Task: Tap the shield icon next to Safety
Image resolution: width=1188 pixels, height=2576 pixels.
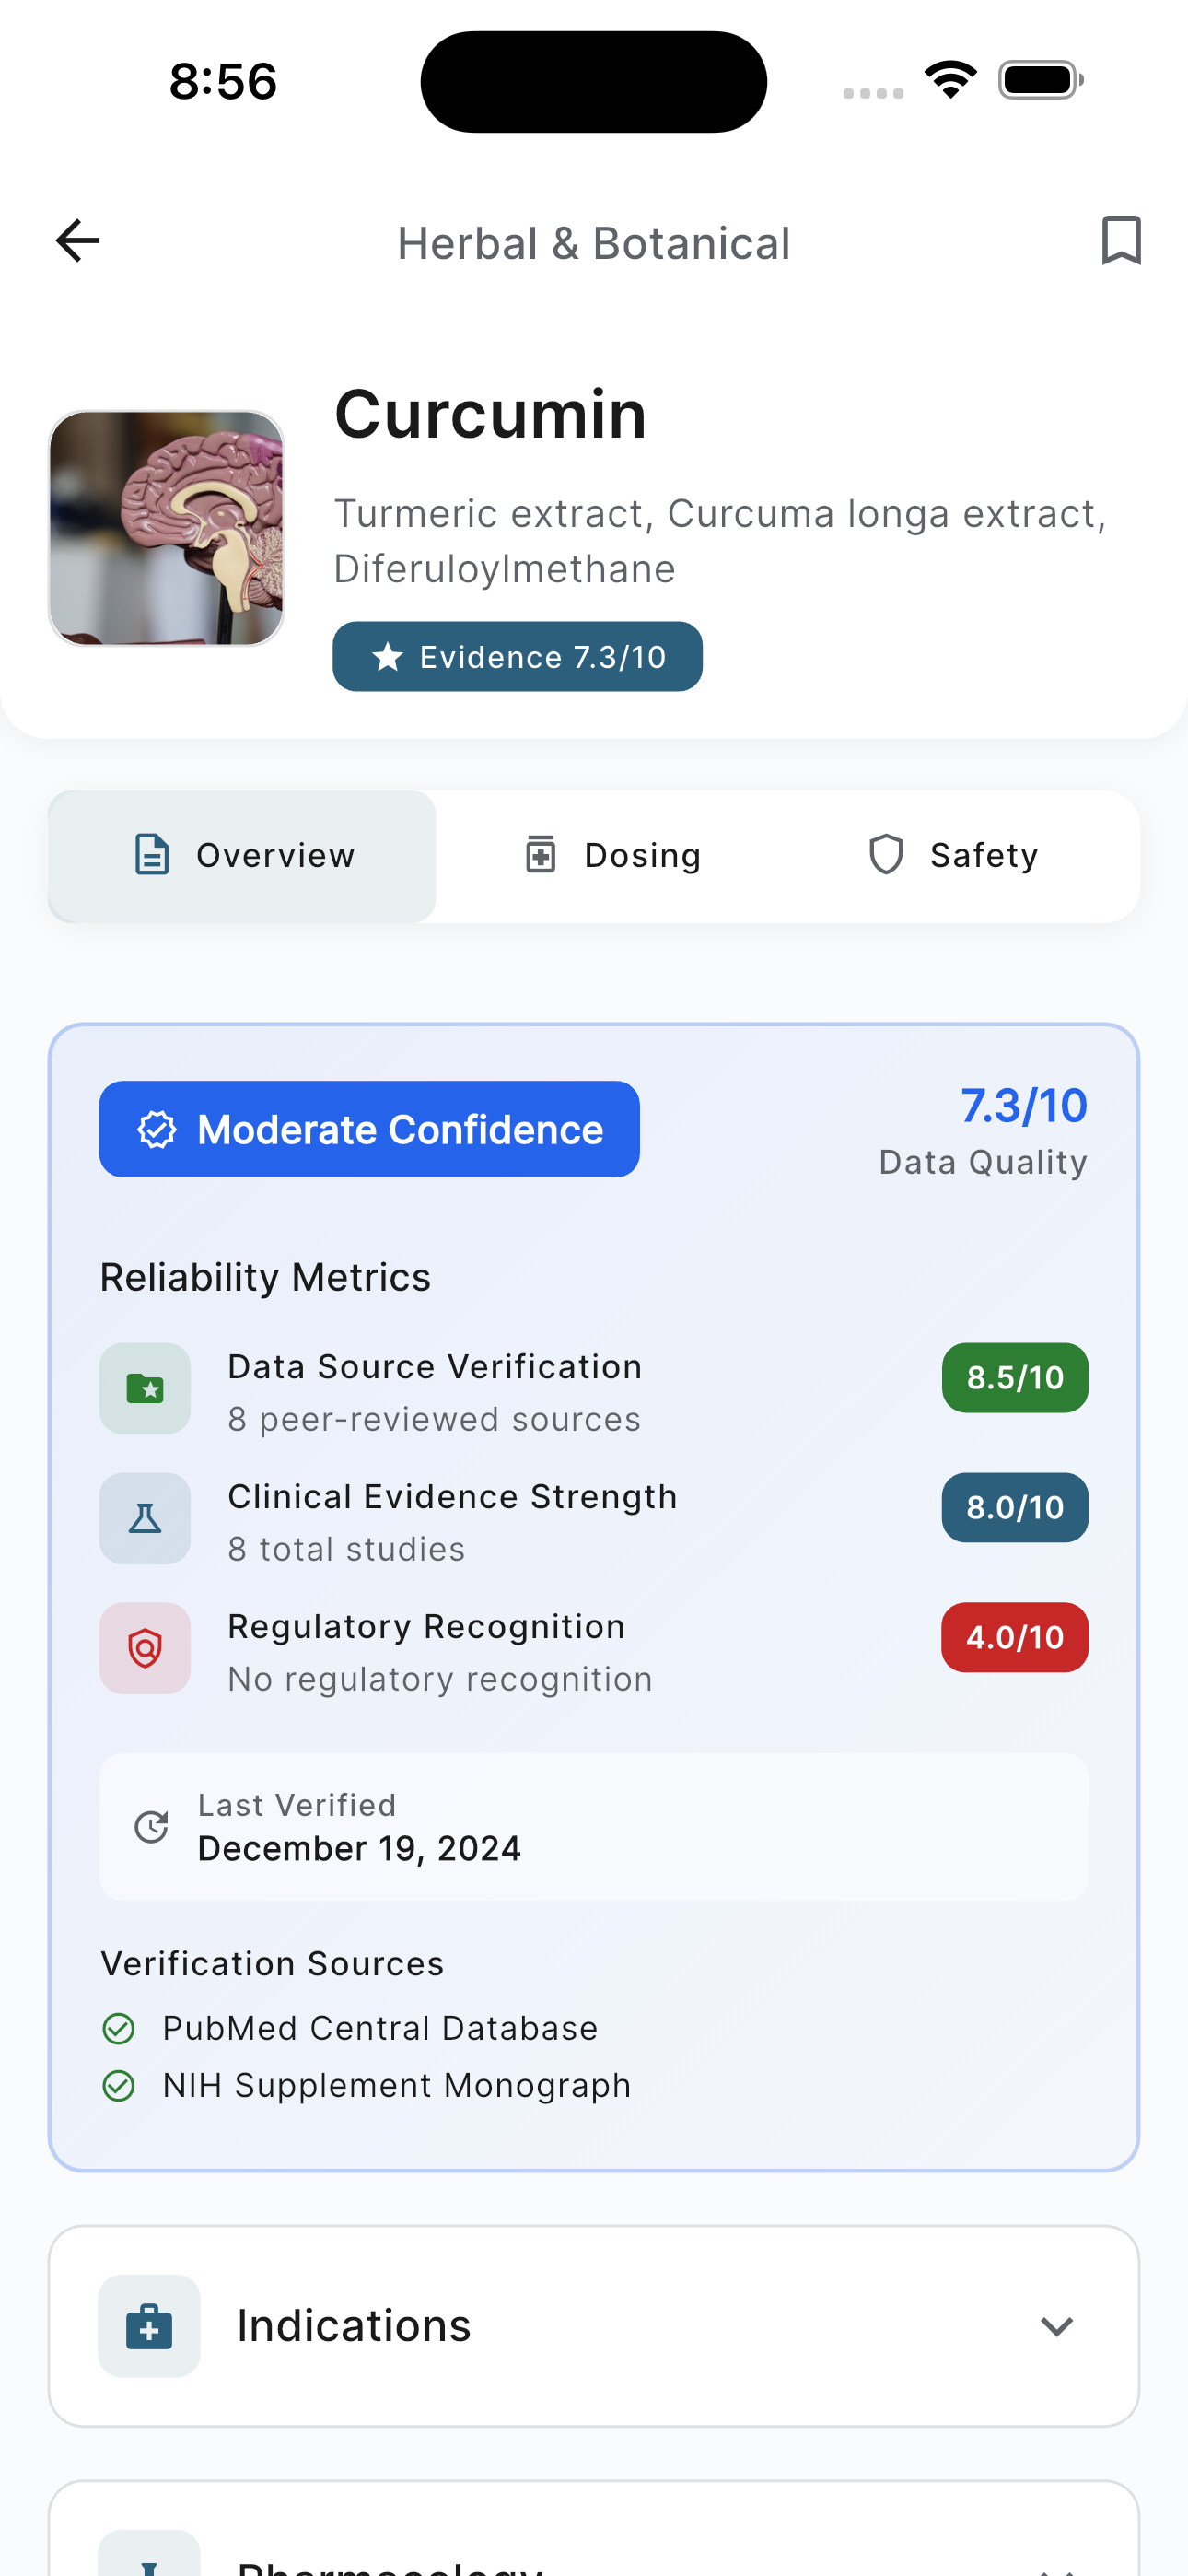Action: coord(886,855)
